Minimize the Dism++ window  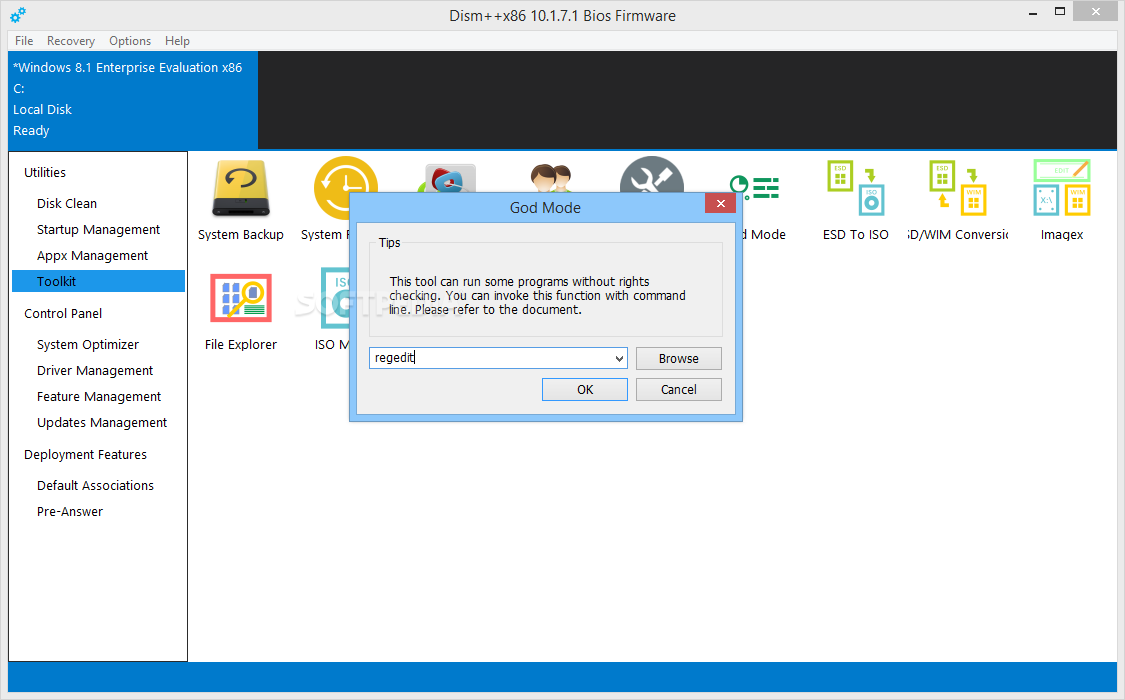(x=1033, y=12)
